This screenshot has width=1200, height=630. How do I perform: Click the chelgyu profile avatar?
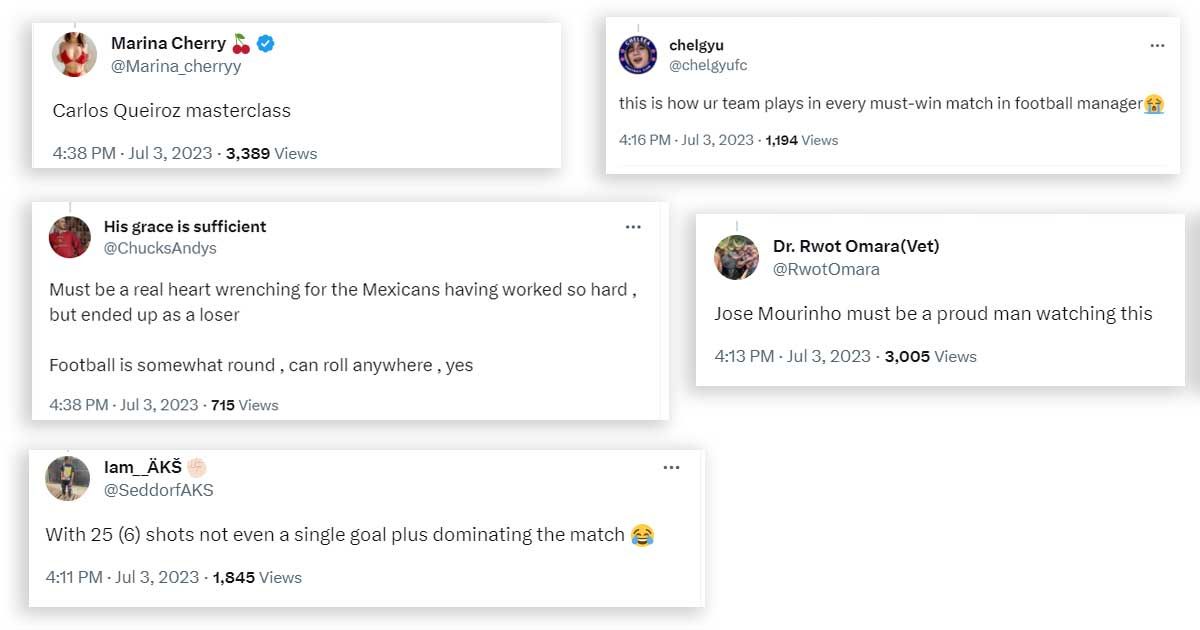pyautogui.click(x=638, y=55)
